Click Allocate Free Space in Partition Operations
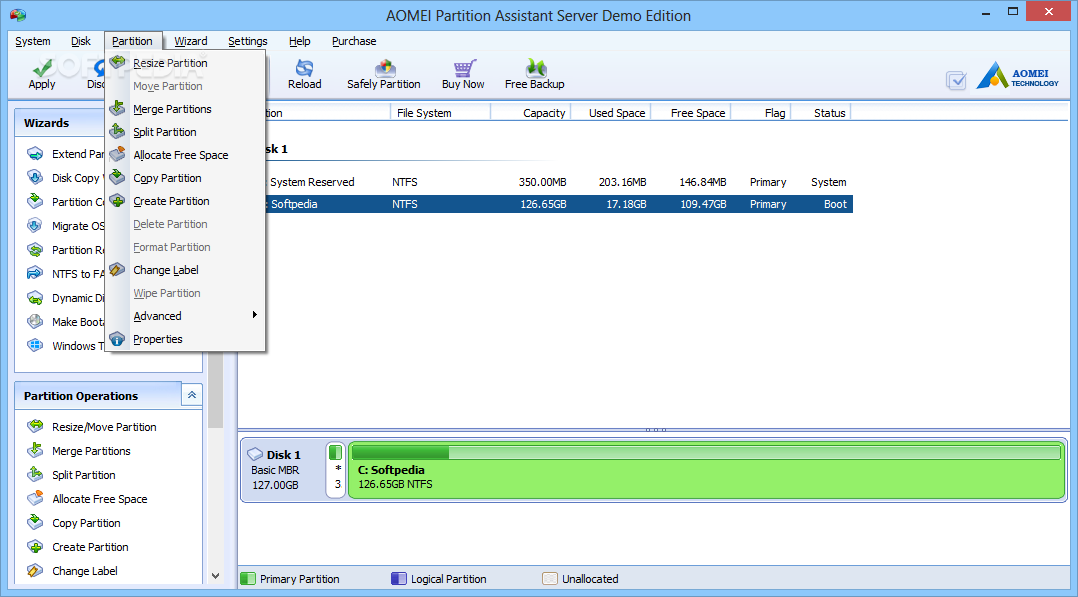This screenshot has width=1078, height=597. 100,499
